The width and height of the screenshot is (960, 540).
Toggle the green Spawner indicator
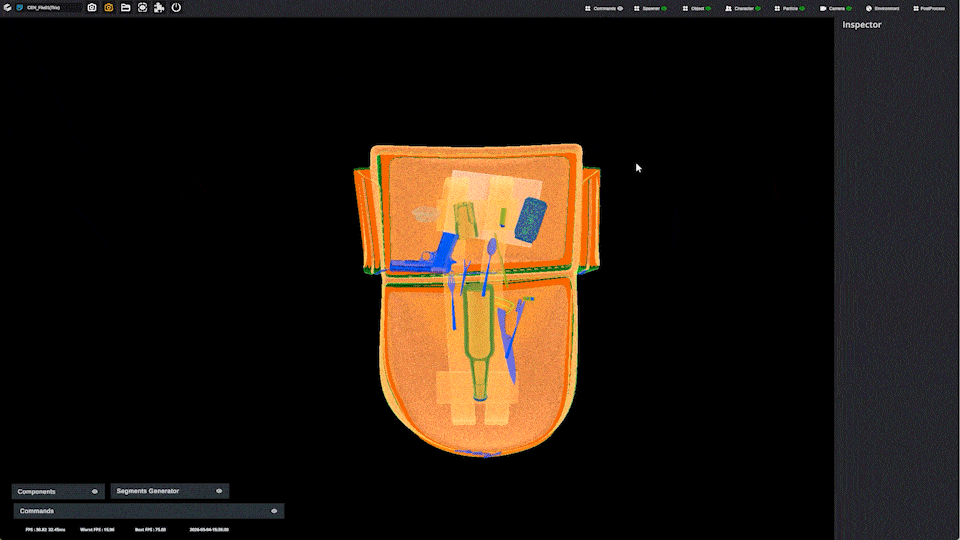tap(664, 8)
